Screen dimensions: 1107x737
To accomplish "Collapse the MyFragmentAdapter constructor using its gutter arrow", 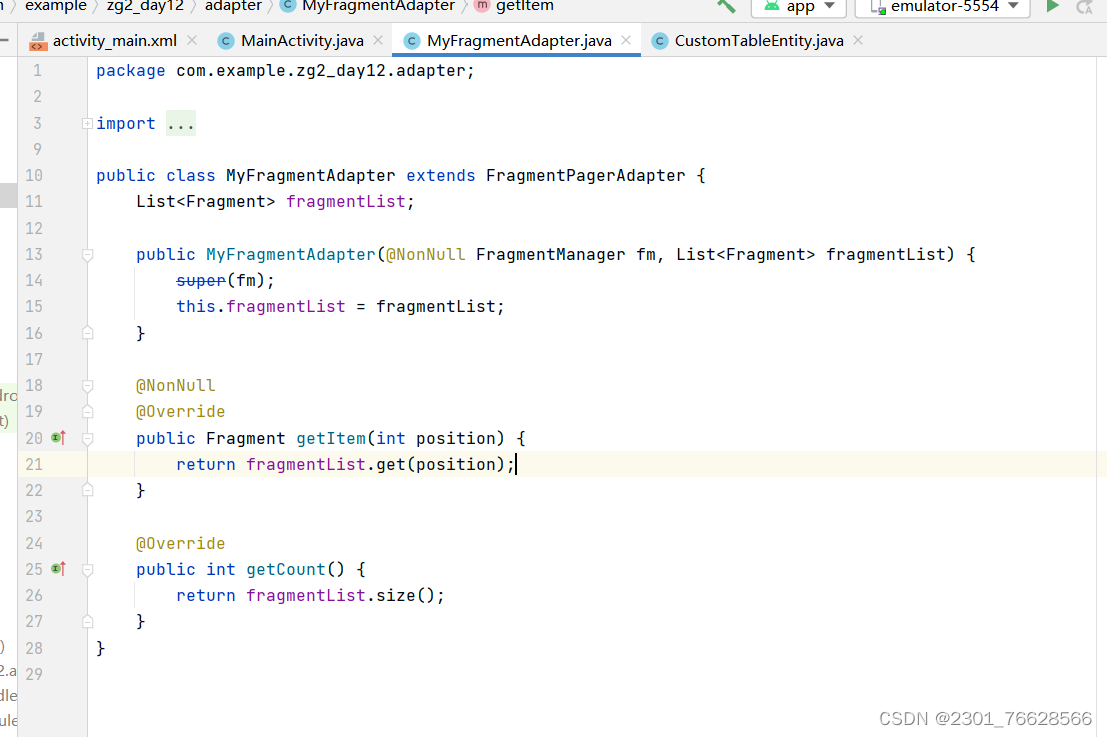I will coord(86,254).
